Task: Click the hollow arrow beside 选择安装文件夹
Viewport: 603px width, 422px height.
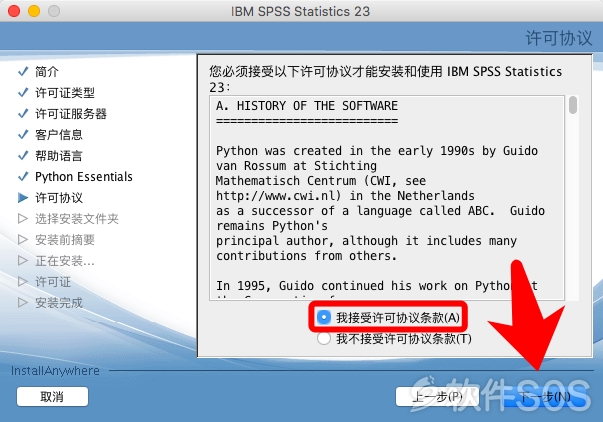Action: (23, 219)
